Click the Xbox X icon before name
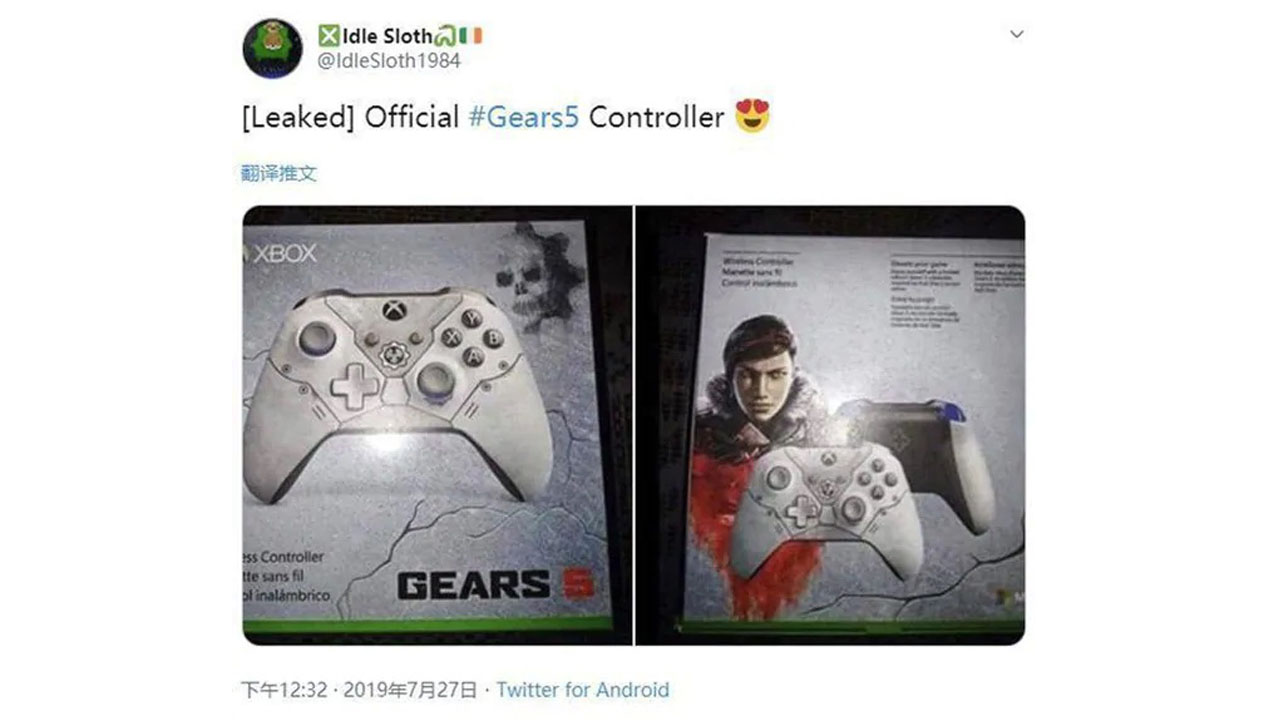This screenshot has height=720, width=1280. coord(329,36)
